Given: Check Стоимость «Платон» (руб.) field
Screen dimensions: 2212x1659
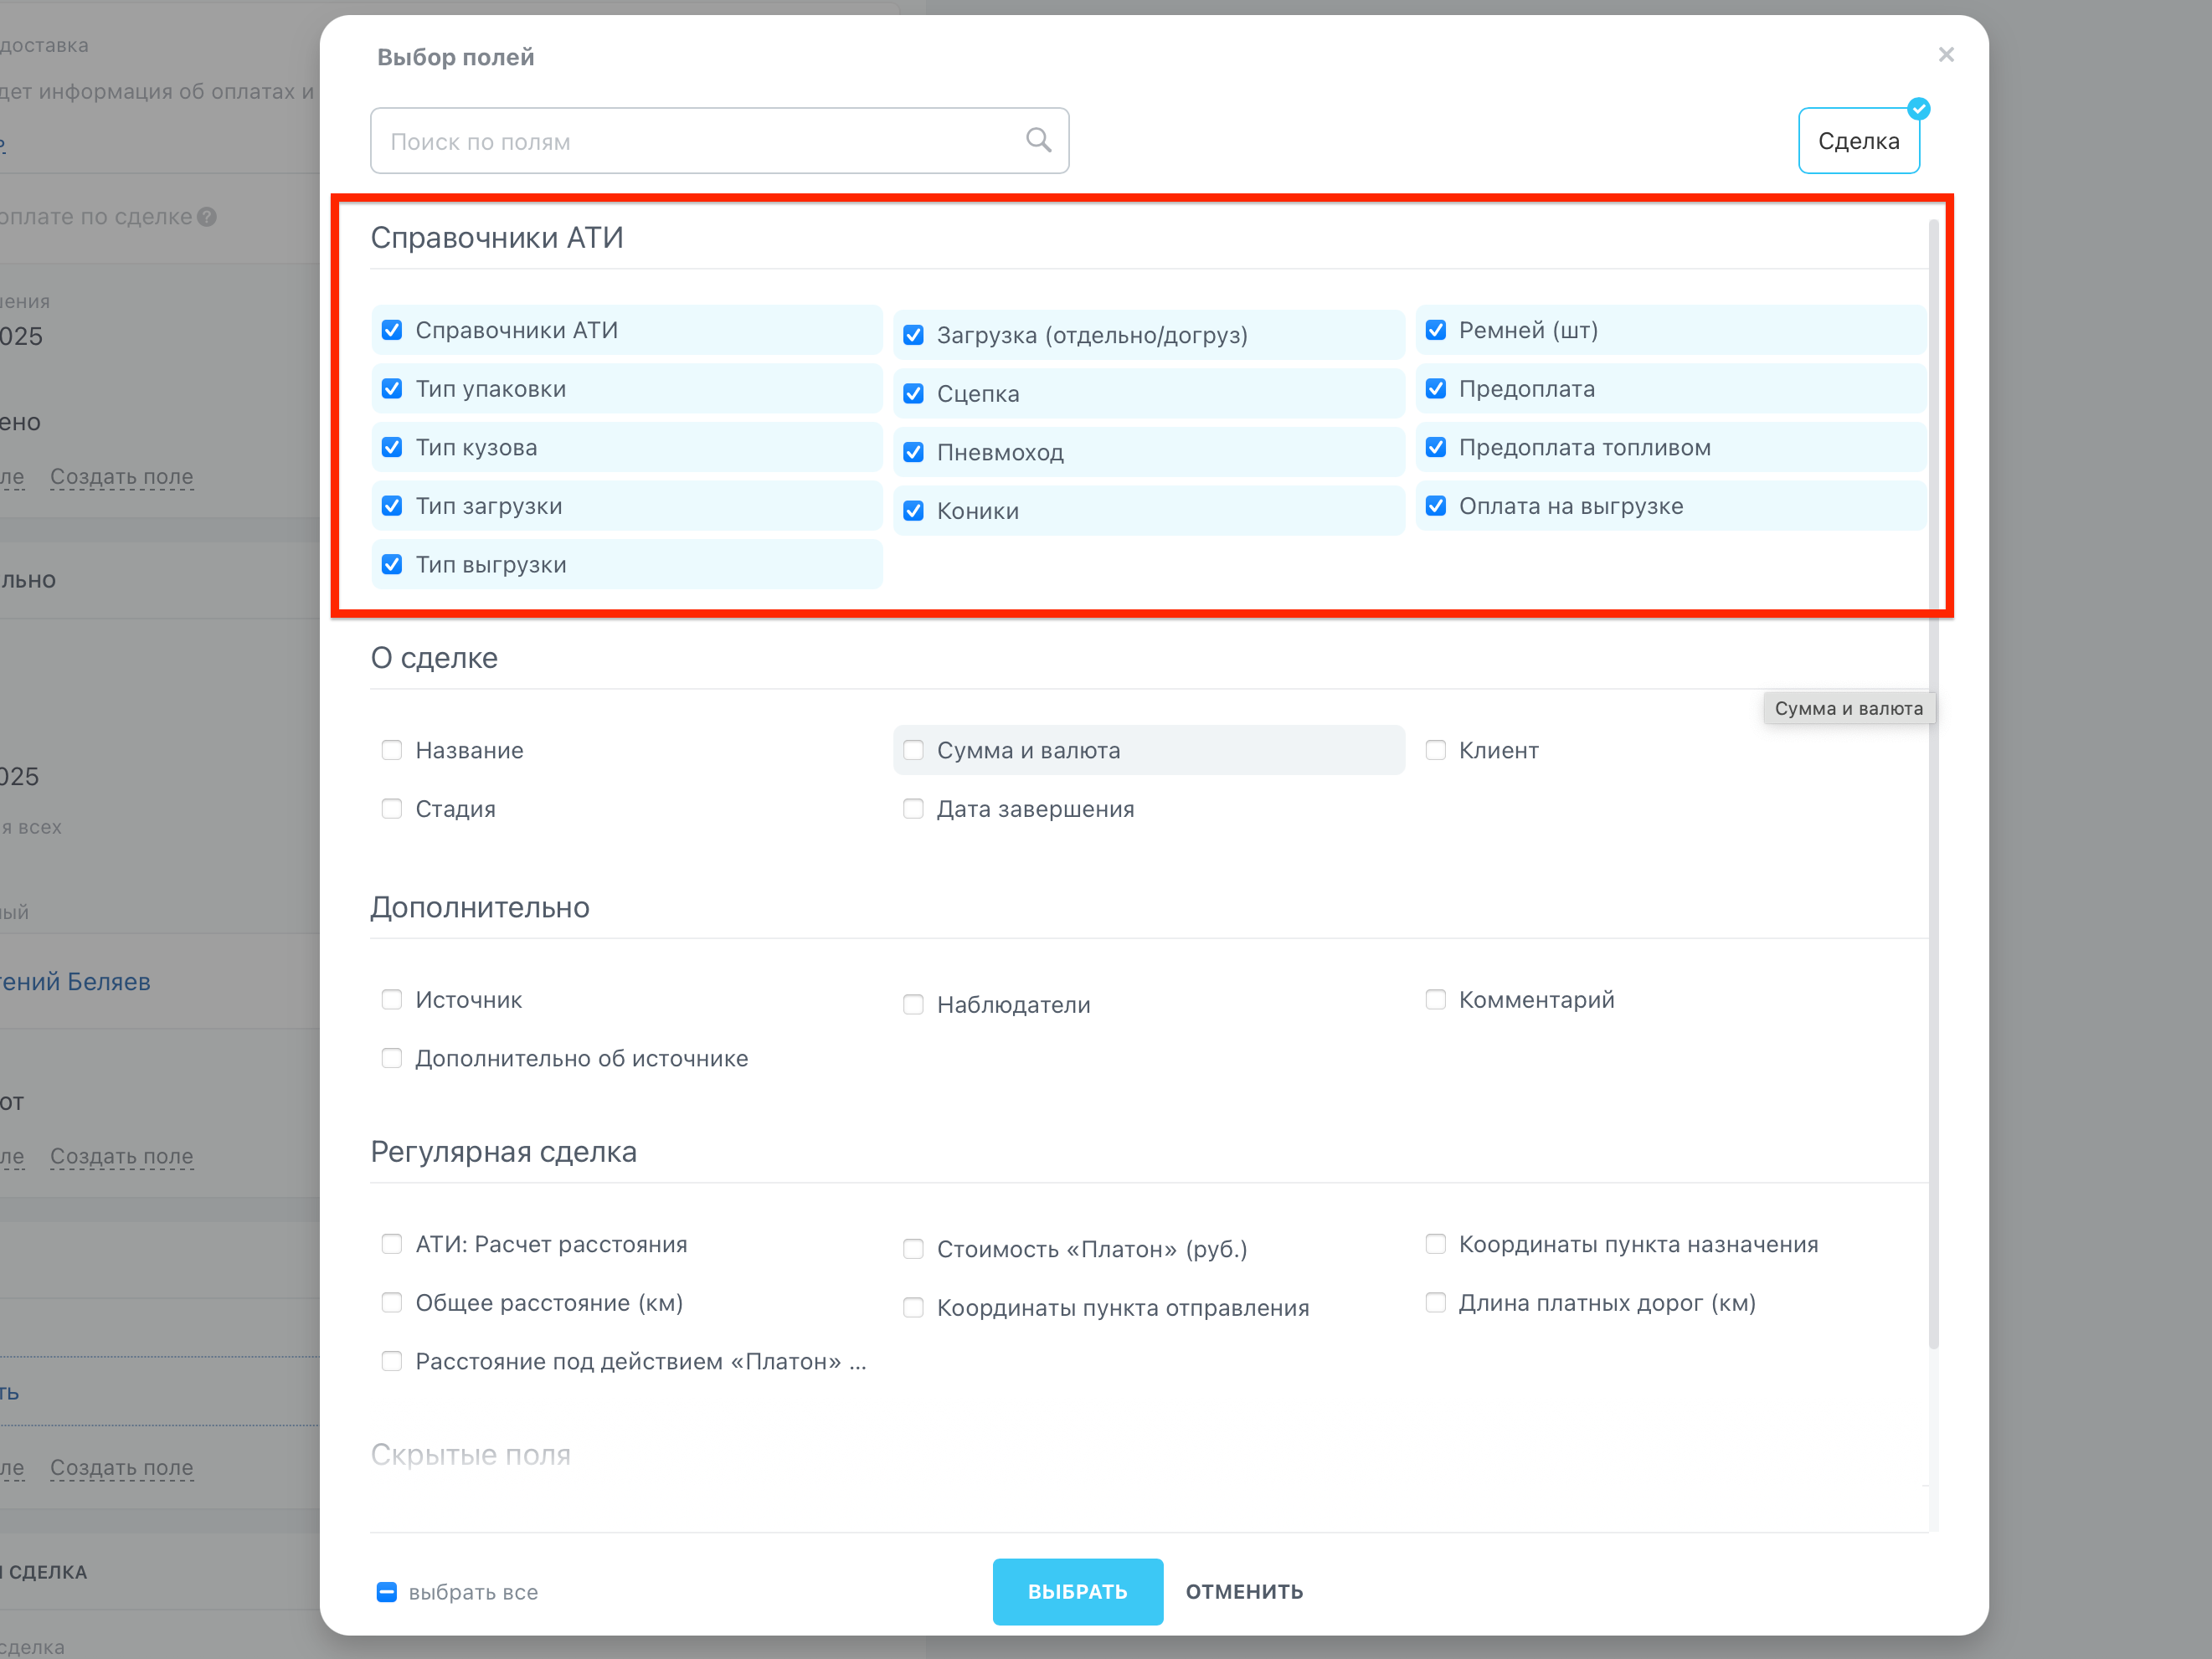Looking at the screenshot, I should click(913, 1249).
